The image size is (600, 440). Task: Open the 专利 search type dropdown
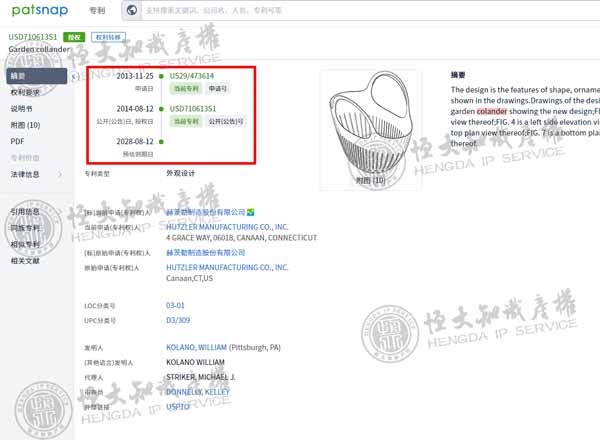point(97,10)
